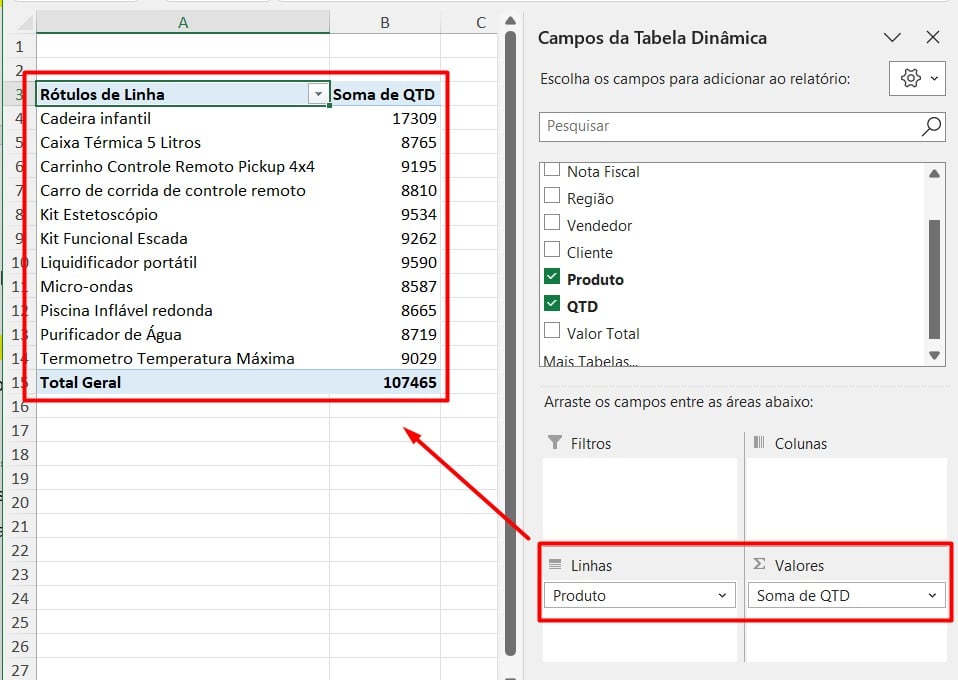Click the worksheet vertical scrollbar thumb
The image size is (958, 680).
(511, 342)
